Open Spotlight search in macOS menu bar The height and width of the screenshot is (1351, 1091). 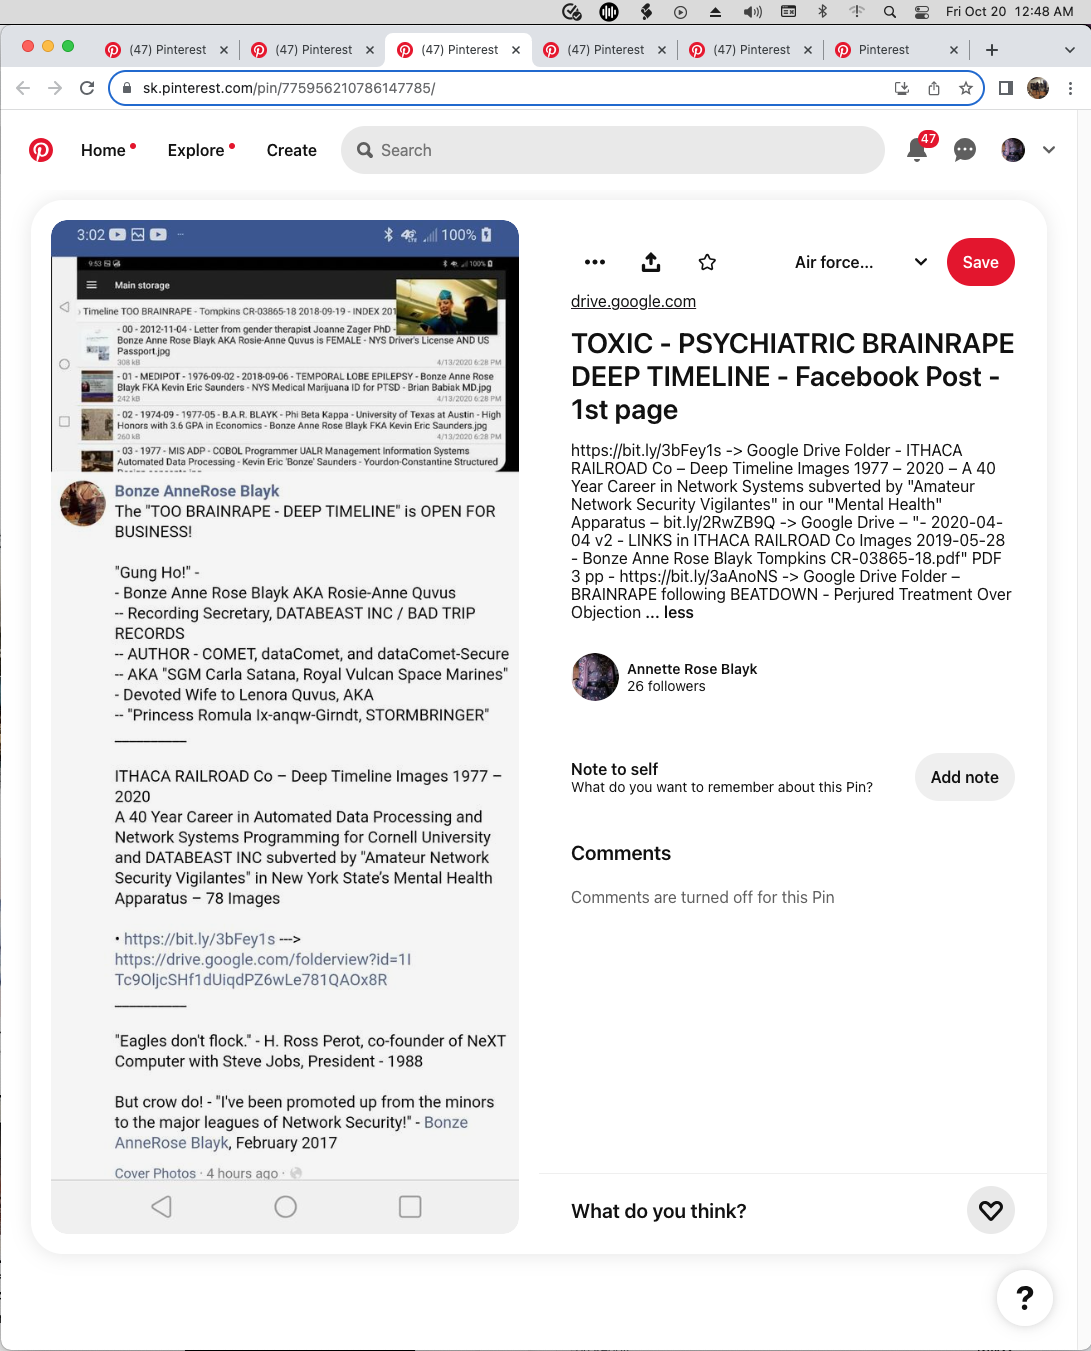tap(890, 12)
